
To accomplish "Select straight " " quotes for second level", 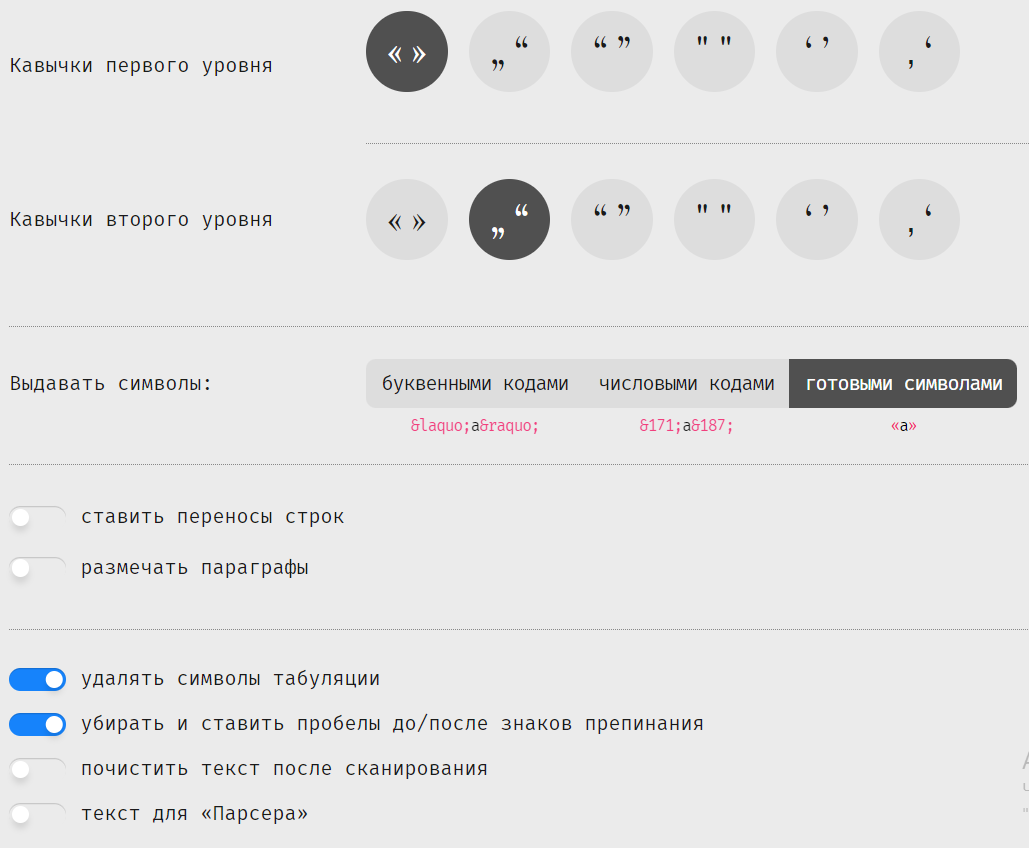I will click(714, 220).
